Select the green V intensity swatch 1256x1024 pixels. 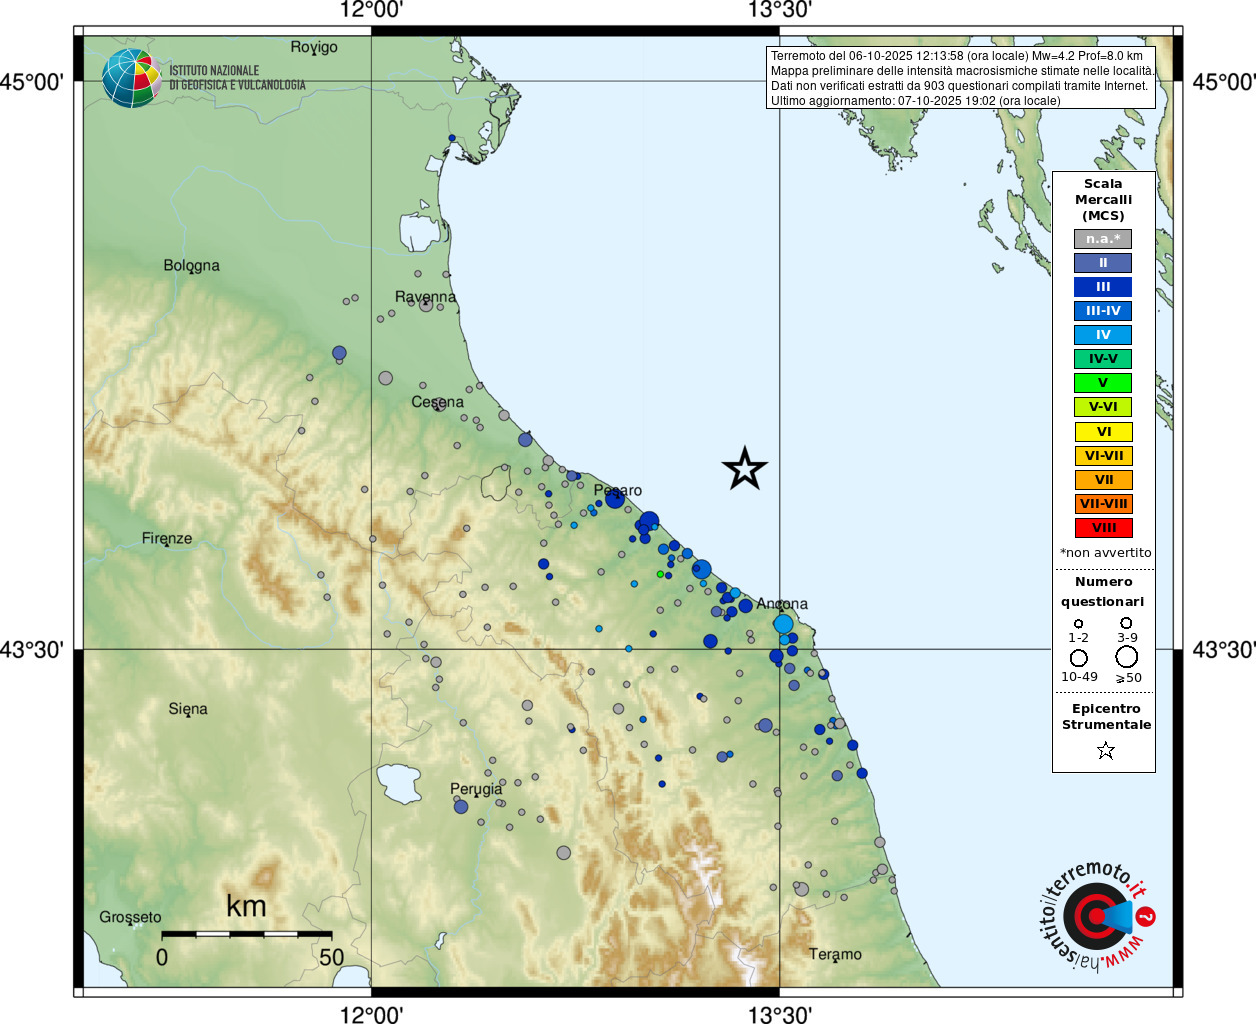click(1103, 383)
